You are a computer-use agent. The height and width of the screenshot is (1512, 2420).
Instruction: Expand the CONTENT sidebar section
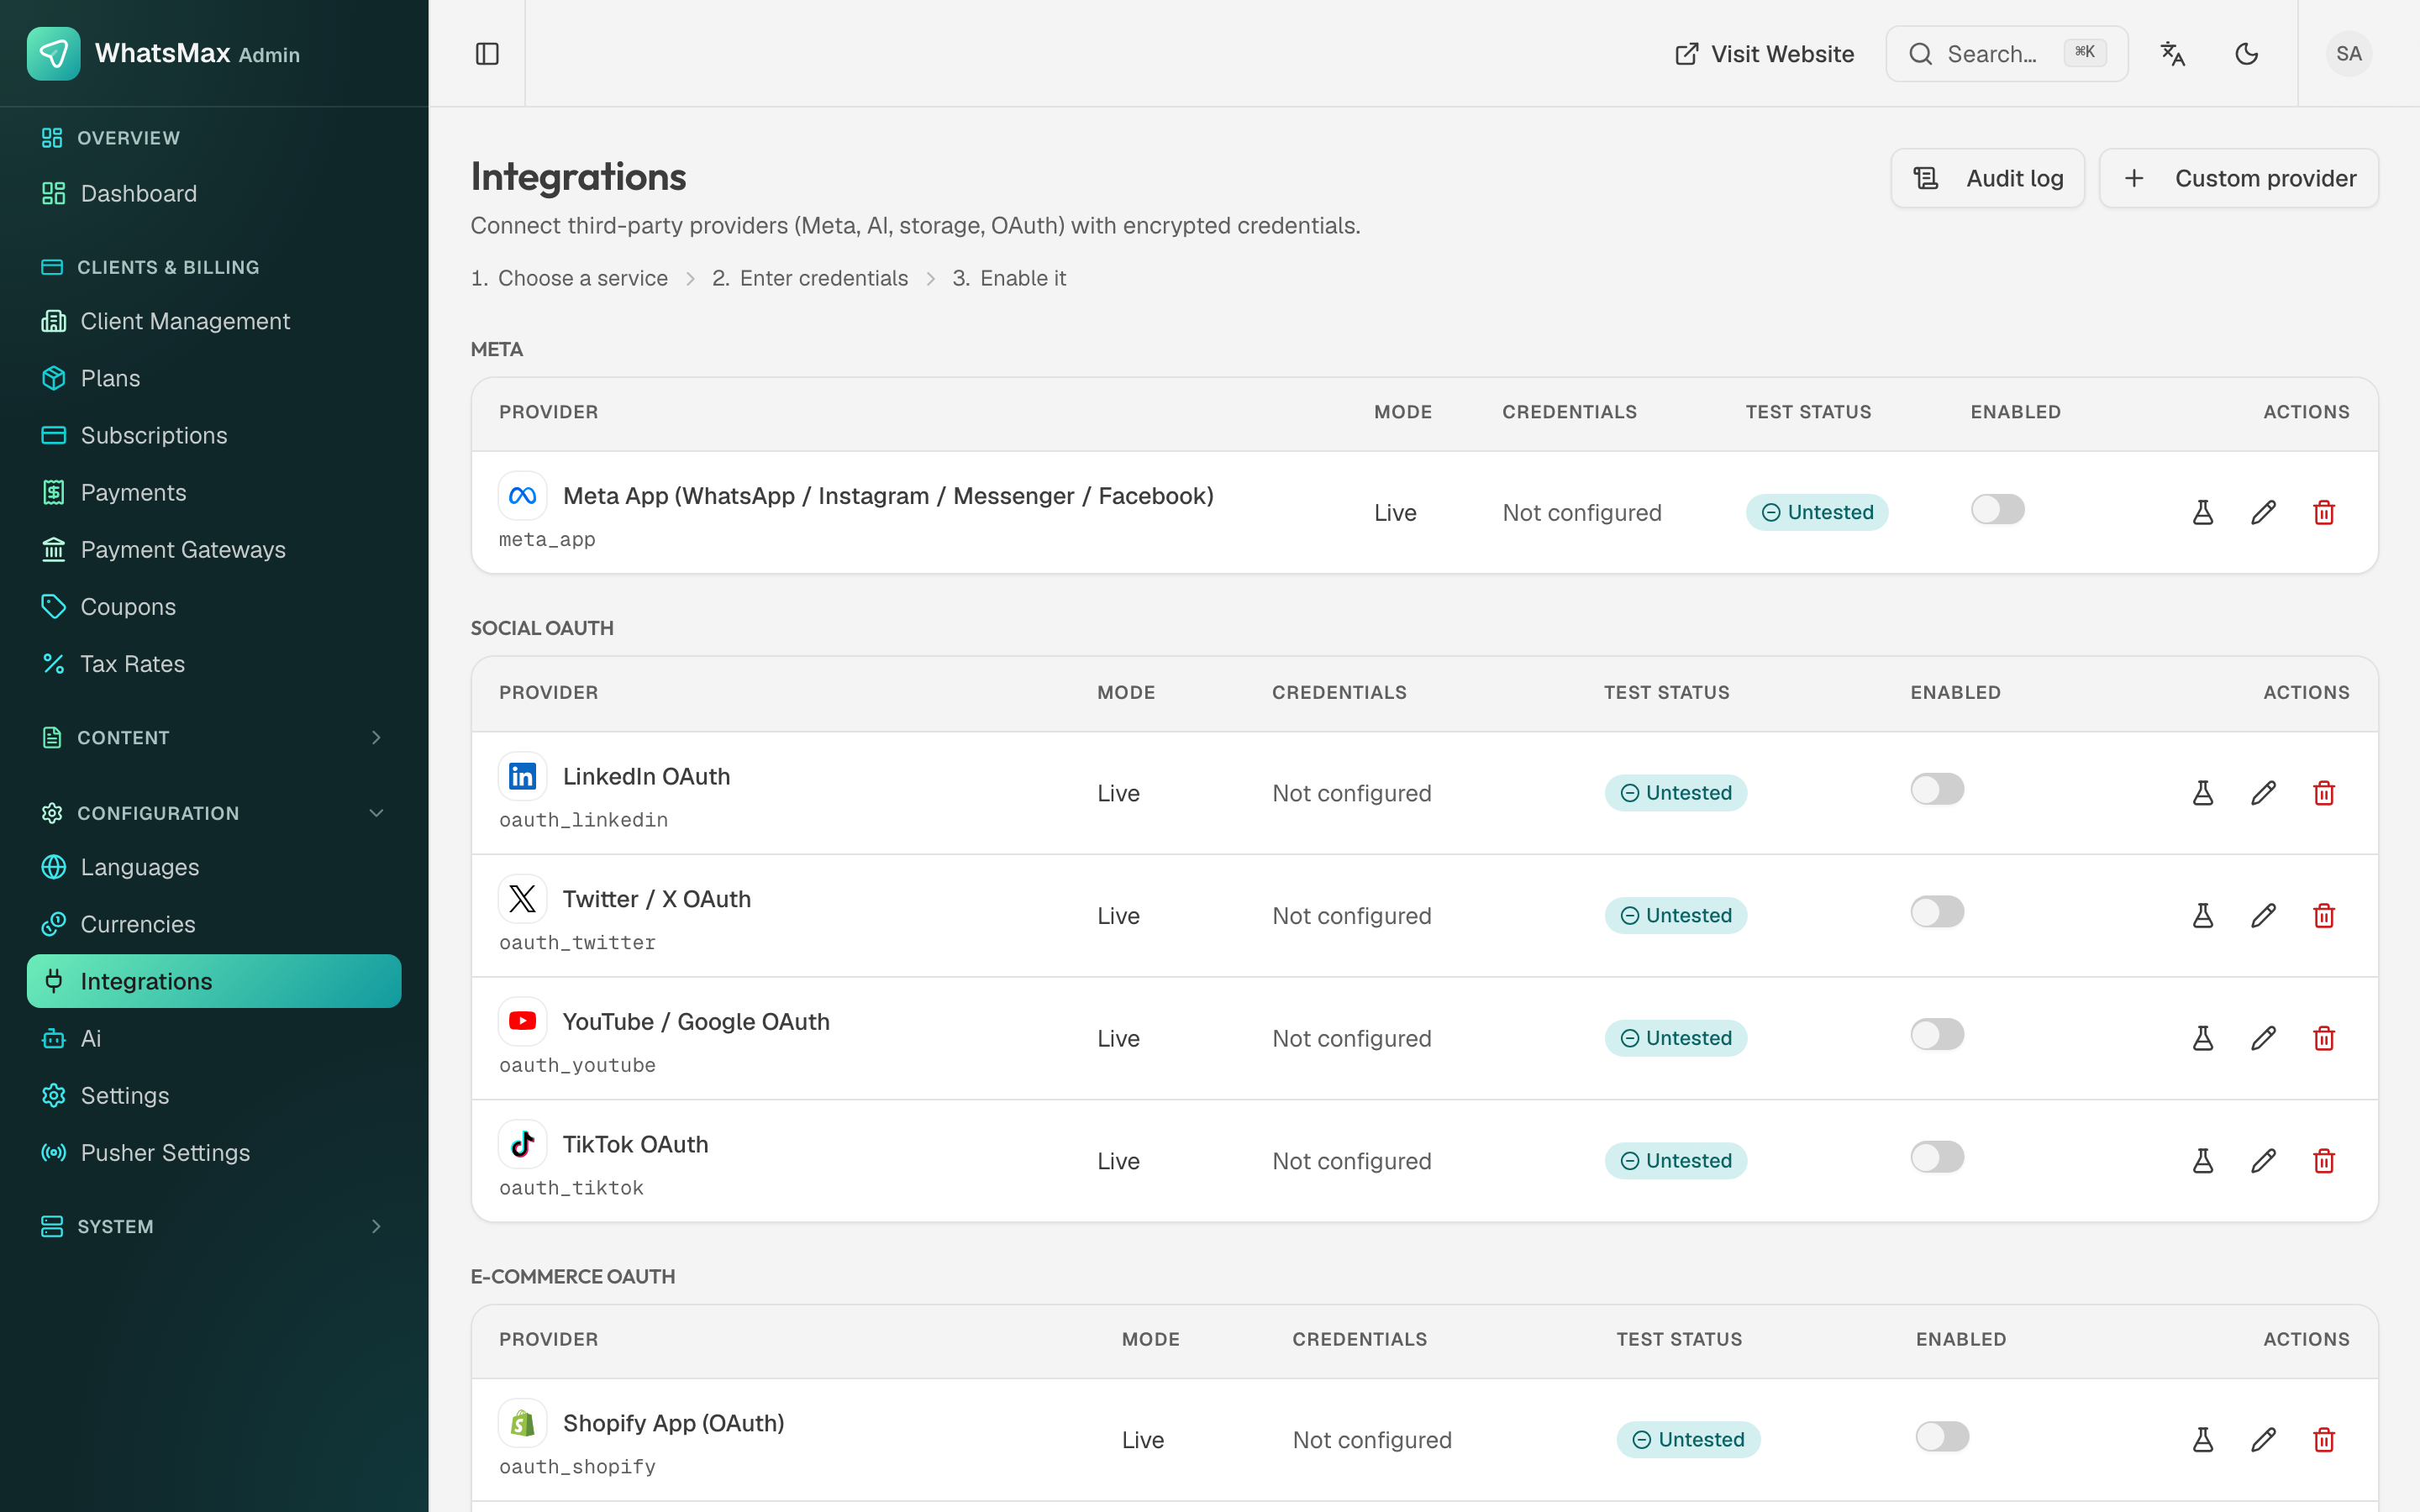click(x=214, y=737)
